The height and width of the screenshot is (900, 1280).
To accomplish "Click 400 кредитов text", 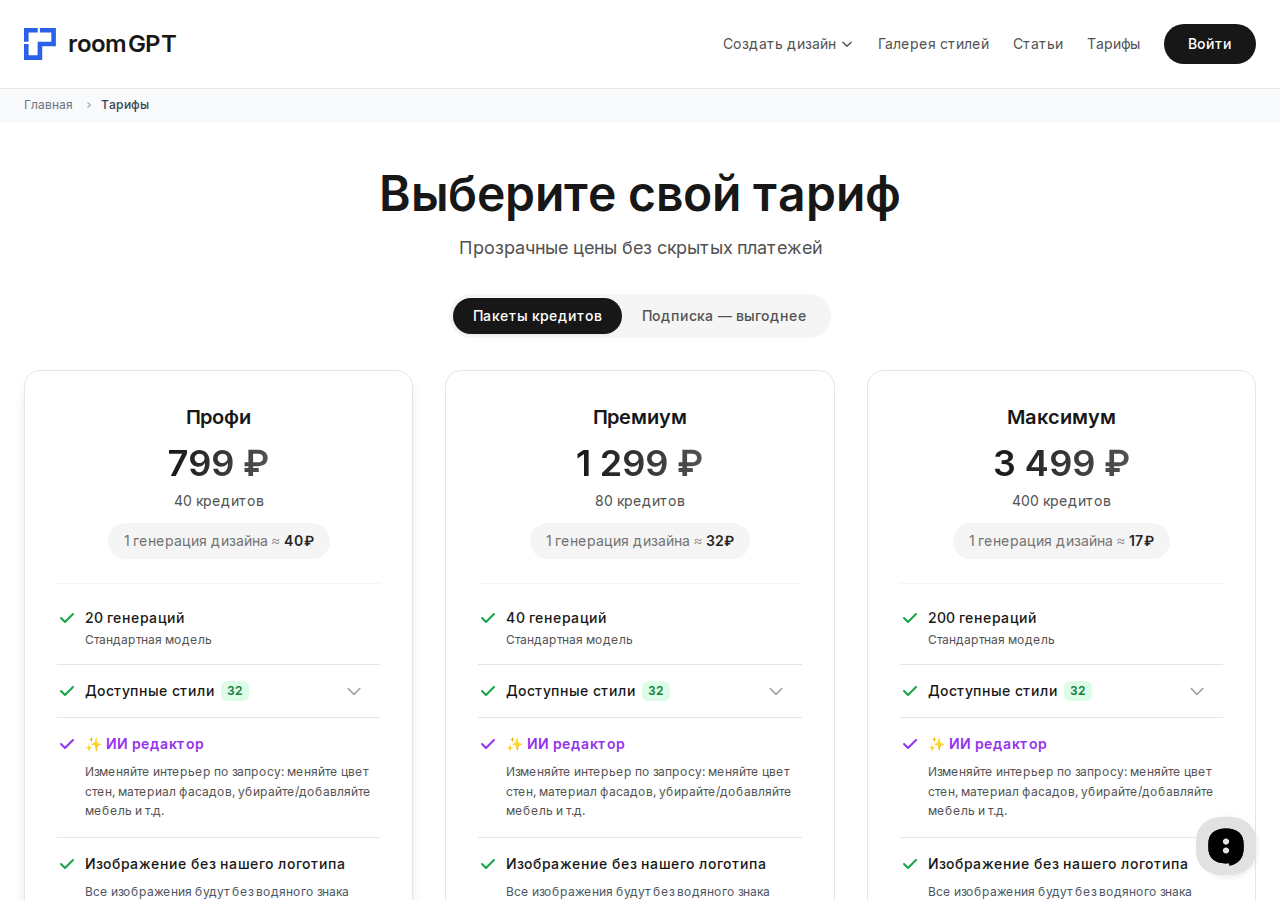I will coord(1061,501).
